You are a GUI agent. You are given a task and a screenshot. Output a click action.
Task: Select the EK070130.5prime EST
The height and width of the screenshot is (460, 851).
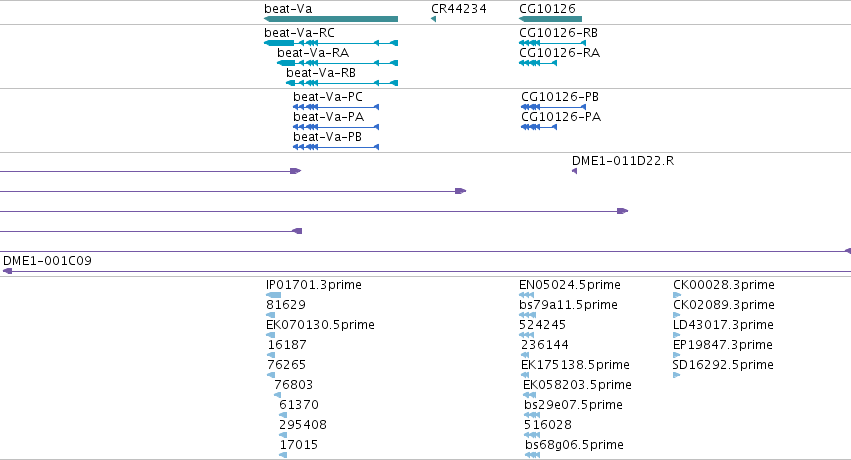[x=320, y=325]
